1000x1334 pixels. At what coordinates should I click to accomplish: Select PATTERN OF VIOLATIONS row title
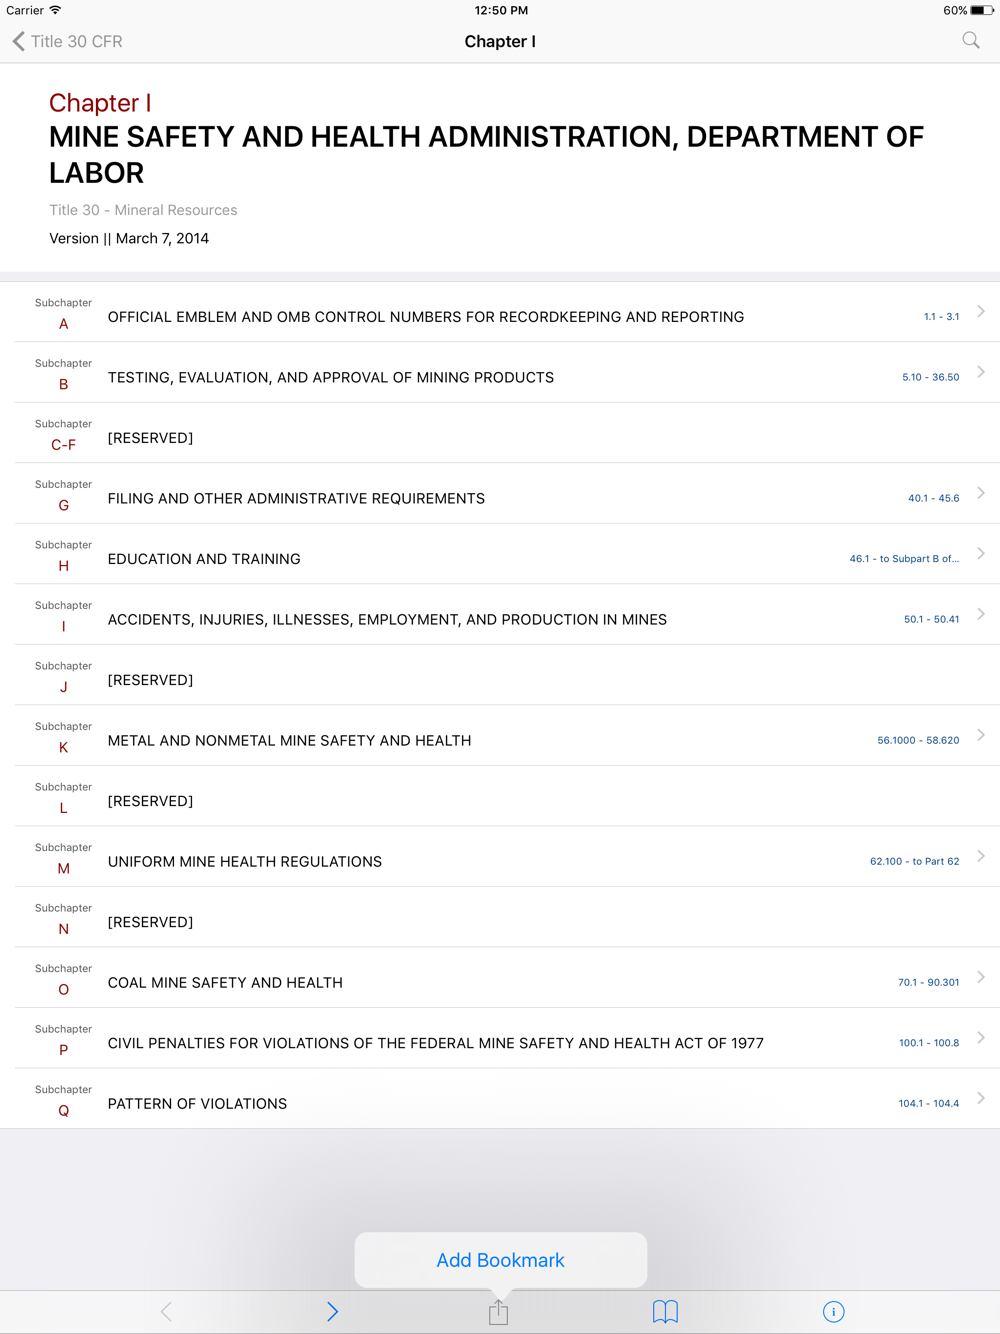pyautogui.click(x=197, y=1103)
